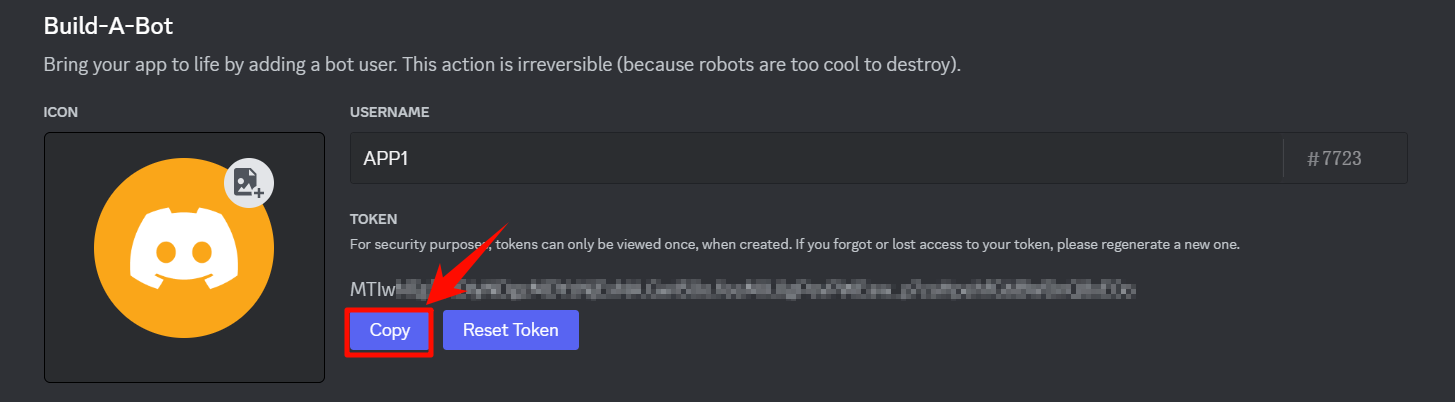
Task: Click the #7723 discriminator tag
Action: click(x=1335, y=159)
